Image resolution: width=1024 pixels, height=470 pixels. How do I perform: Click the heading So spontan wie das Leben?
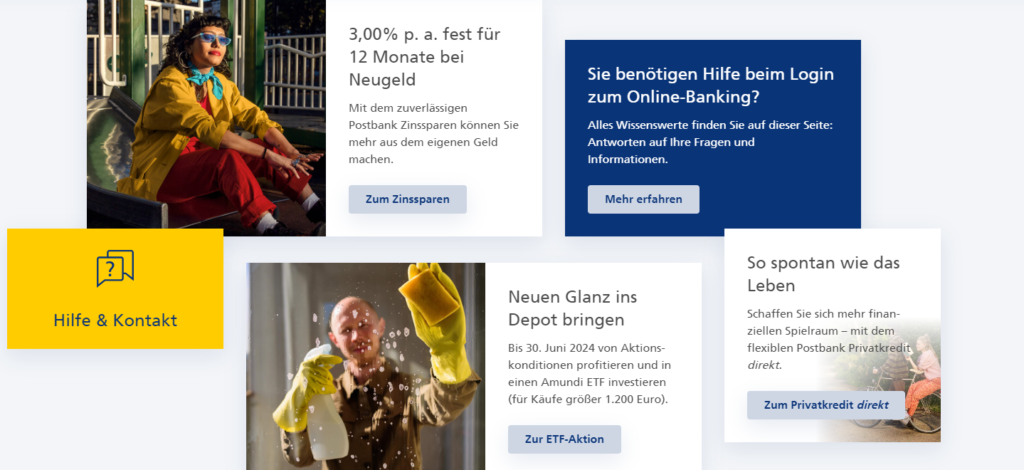(824, 274)
